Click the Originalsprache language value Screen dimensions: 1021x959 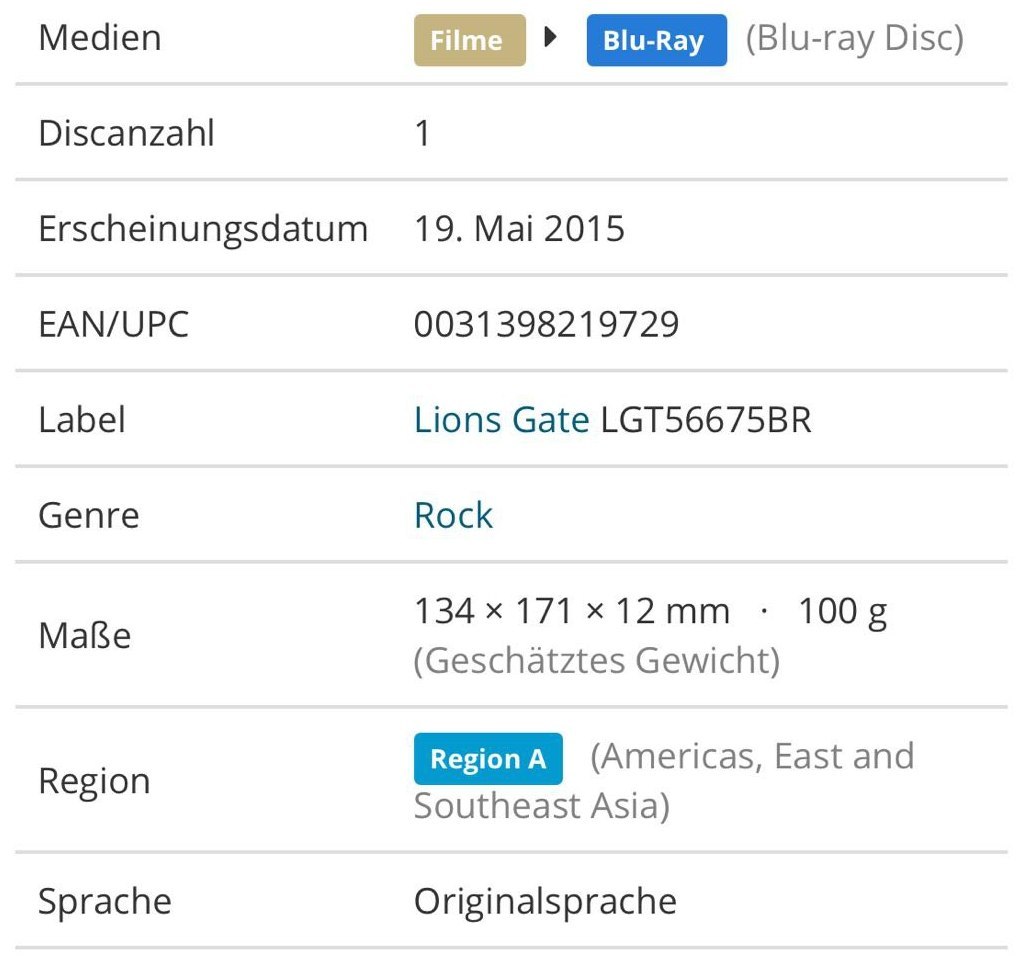tap(545, 902)
